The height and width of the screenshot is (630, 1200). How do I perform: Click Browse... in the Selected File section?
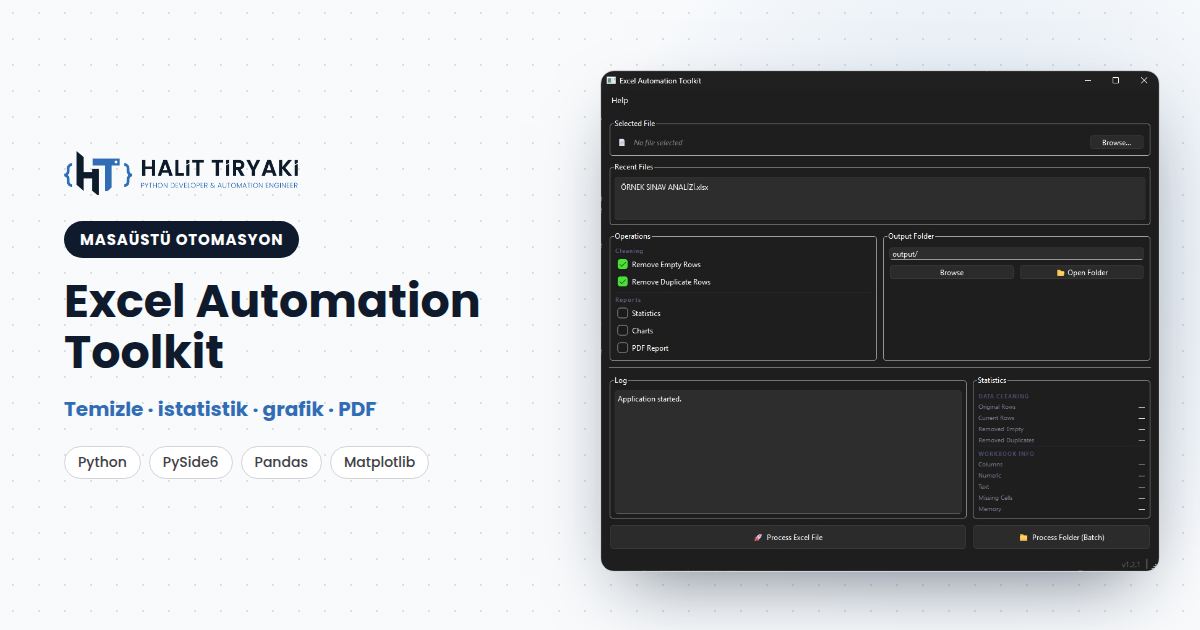point(1116,142)
